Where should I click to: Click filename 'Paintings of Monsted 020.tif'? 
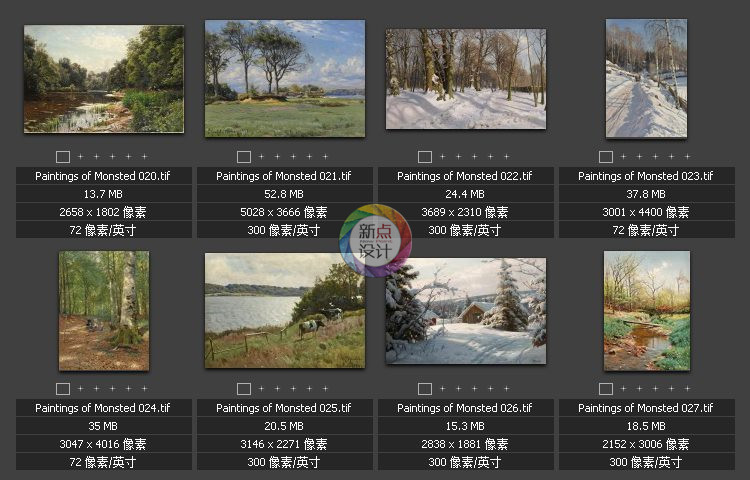[103, 176]
